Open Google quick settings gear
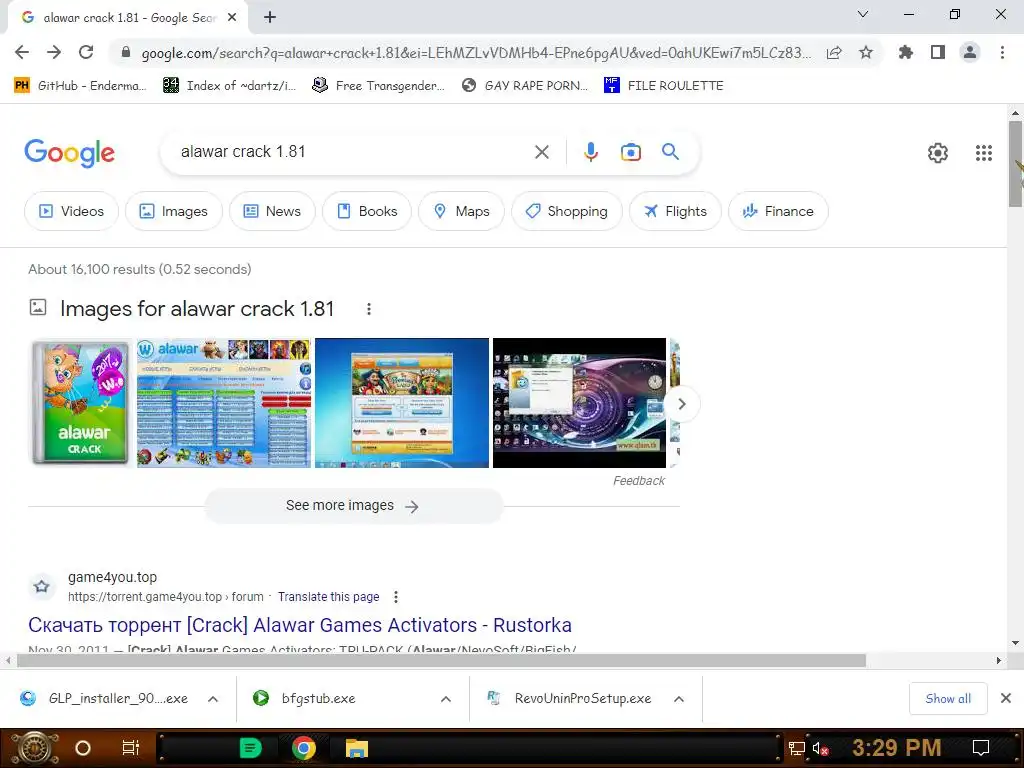This screenshot has height=768, width=1024. [938, 153]
